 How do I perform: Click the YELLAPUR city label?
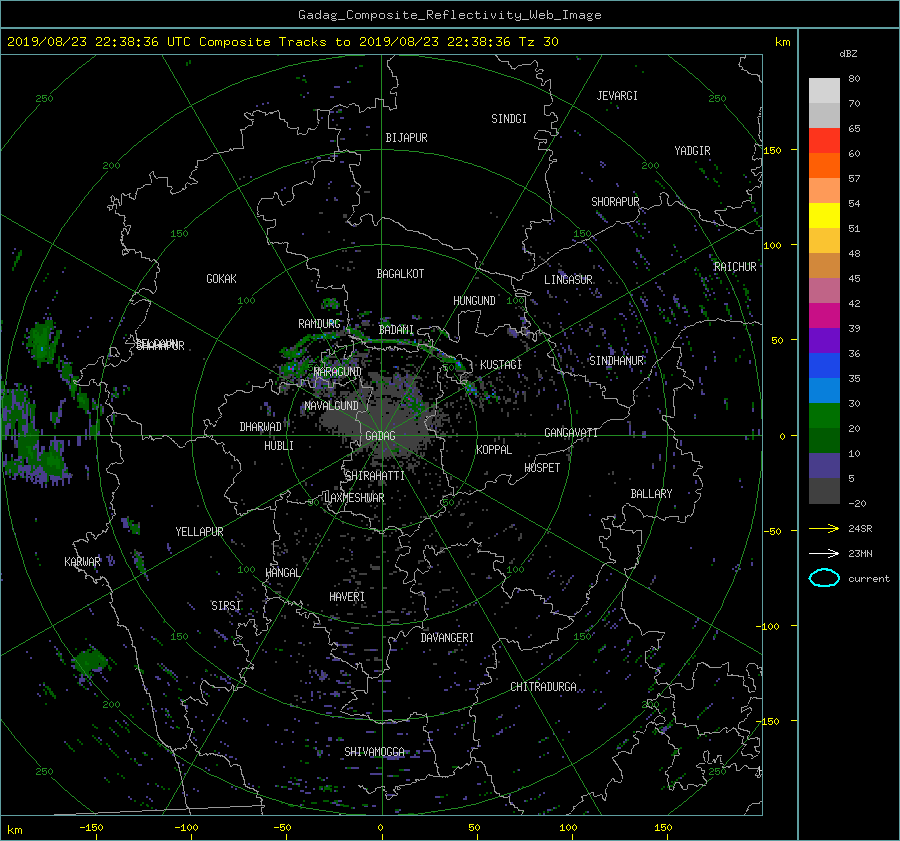199,532
